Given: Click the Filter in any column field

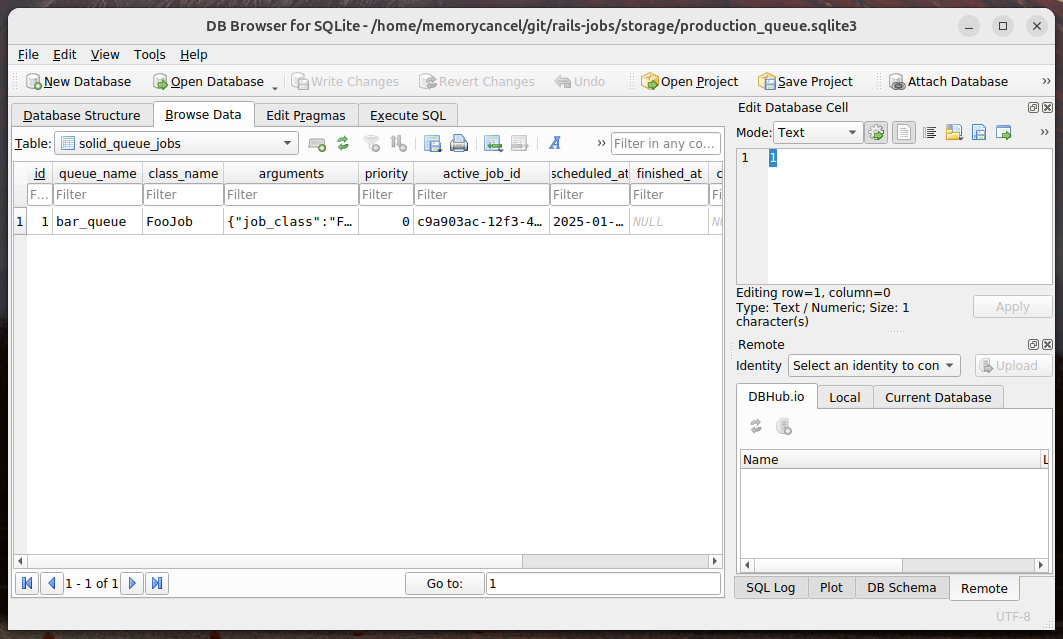Looking at the screenshot, I should point(665,144).
